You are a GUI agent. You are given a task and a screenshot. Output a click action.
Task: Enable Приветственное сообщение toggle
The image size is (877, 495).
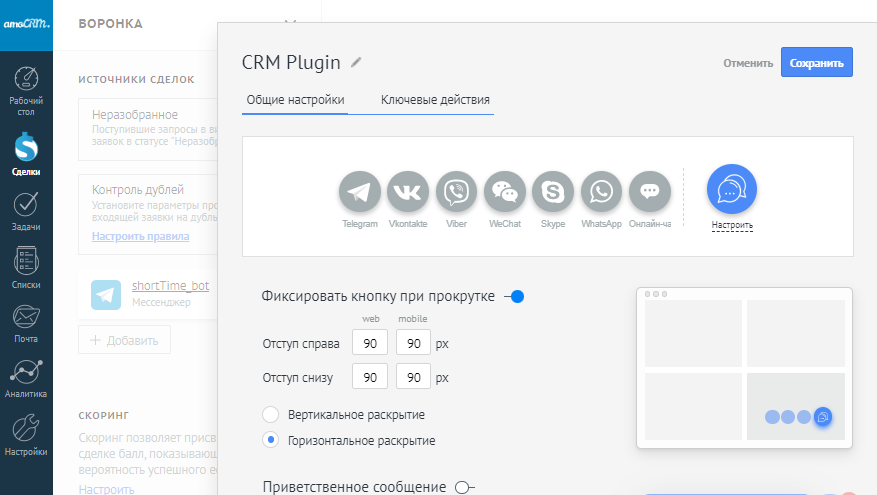(x=464, y=488)
